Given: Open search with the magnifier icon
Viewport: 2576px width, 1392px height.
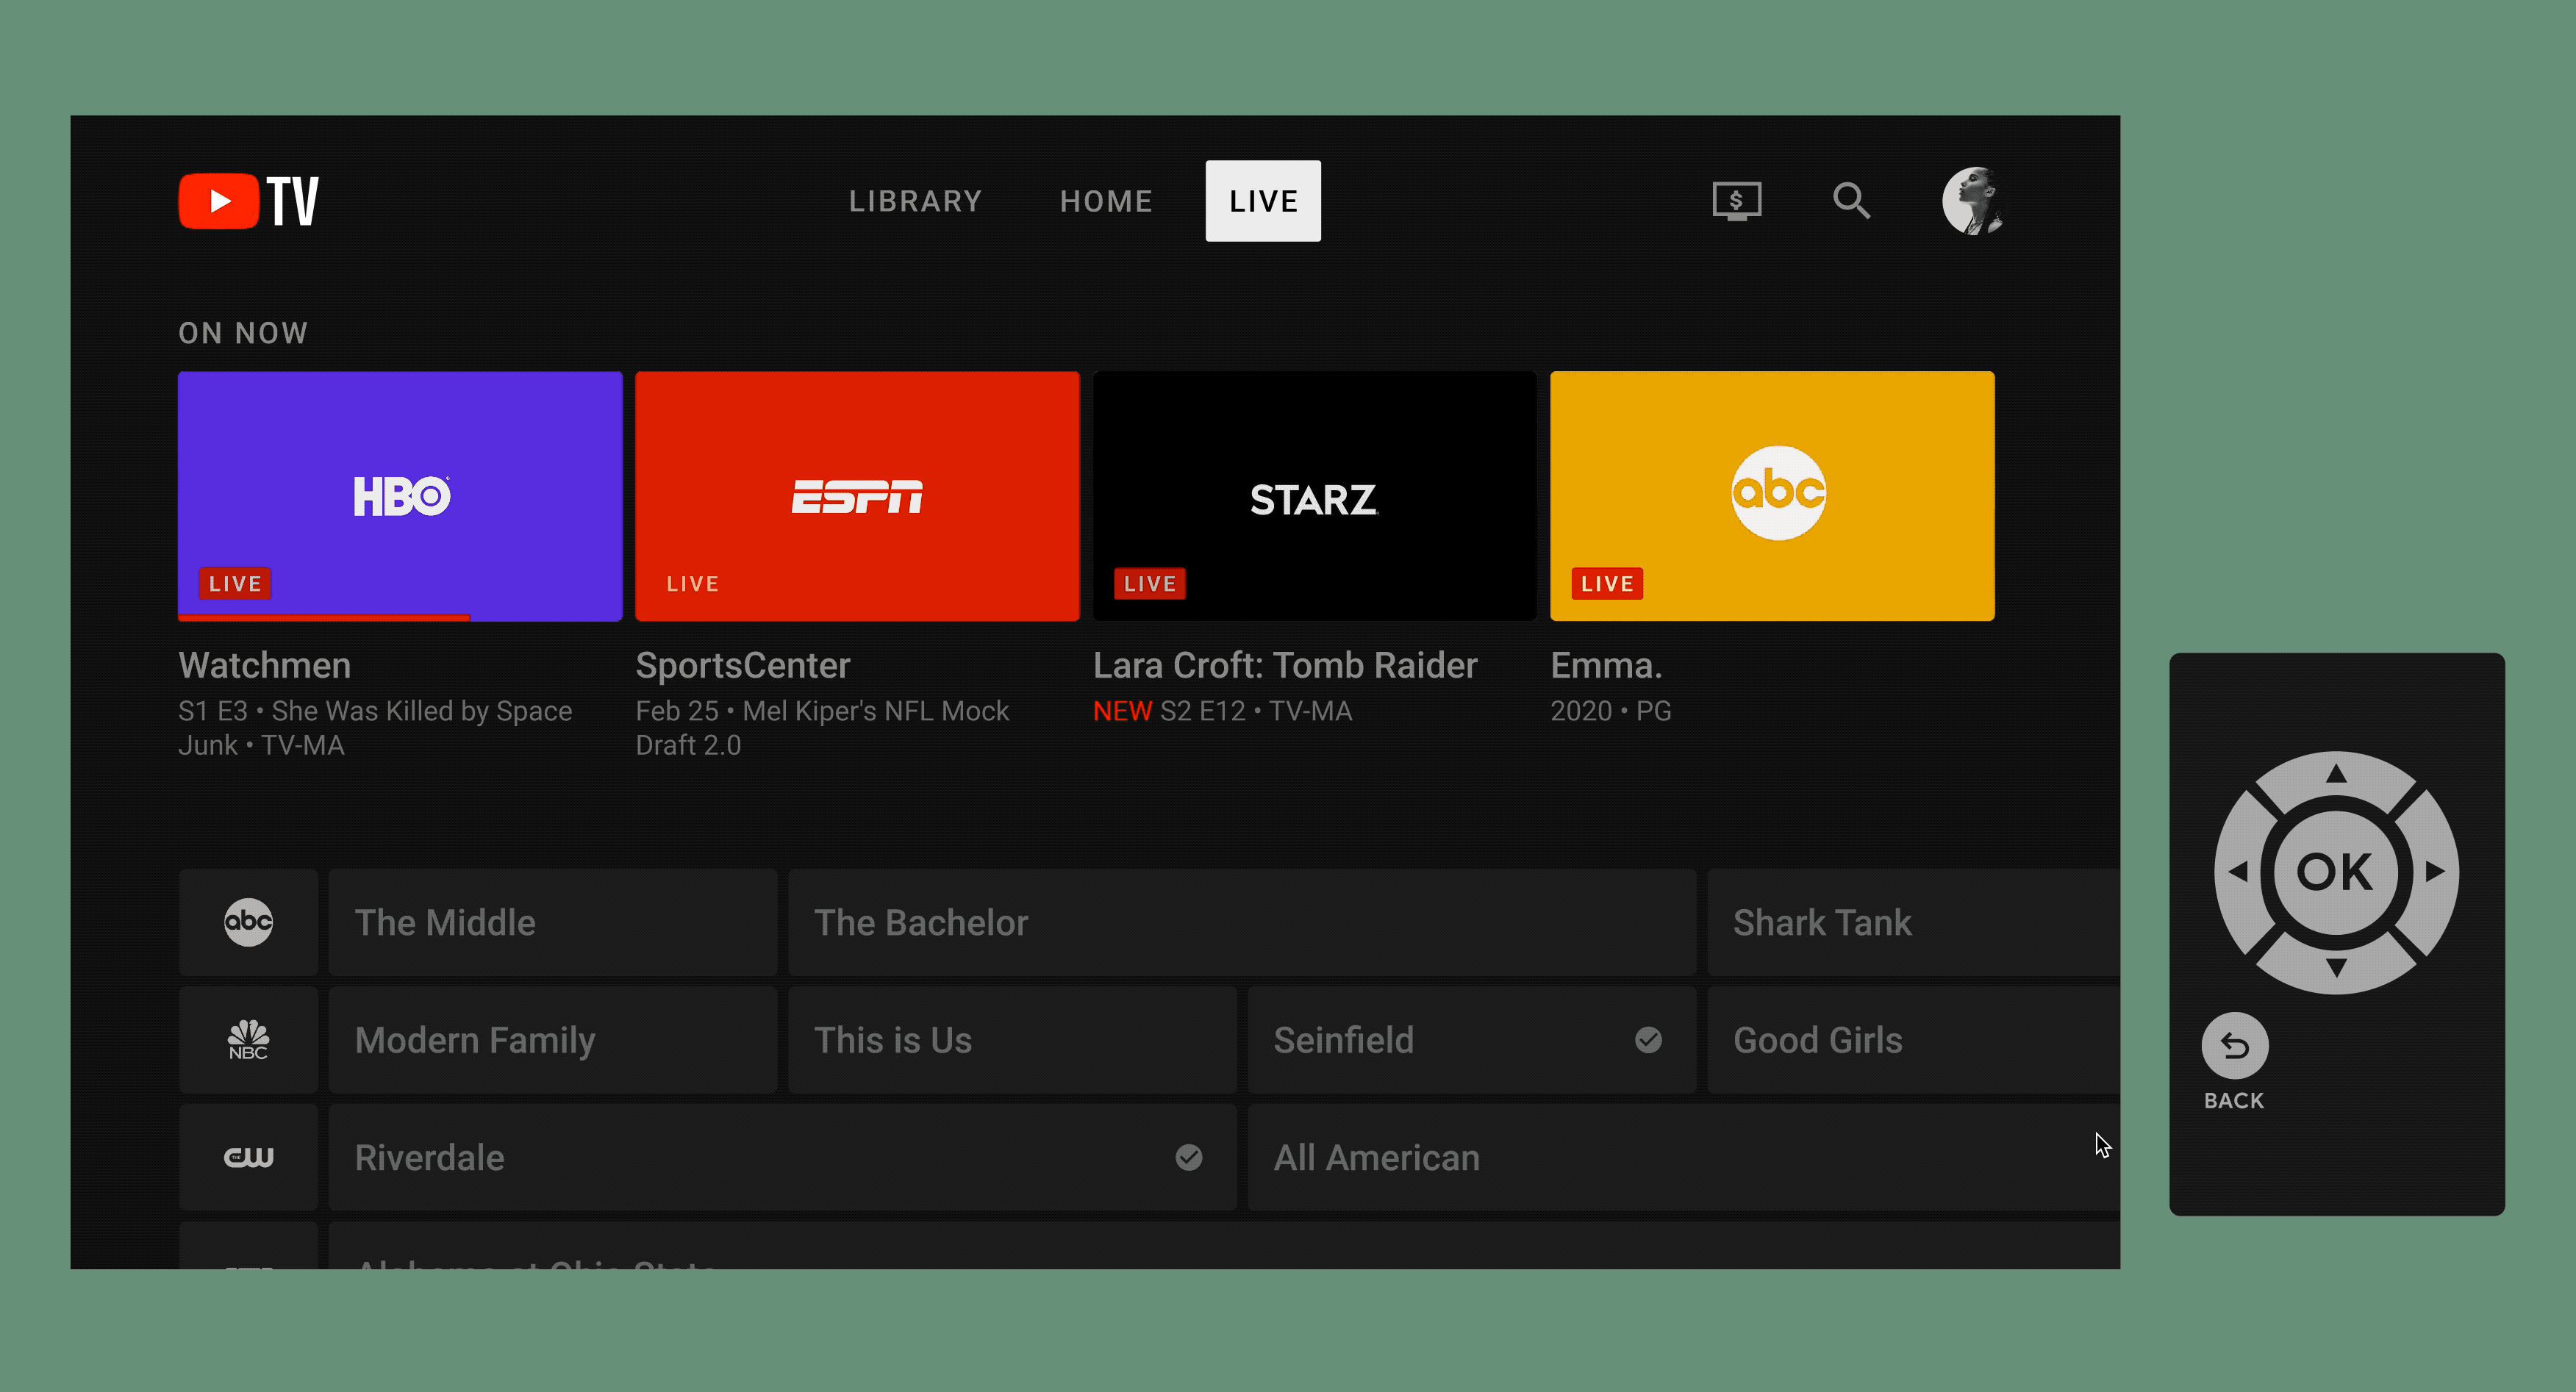Looking at the screenshot, I should (1851, 201).
